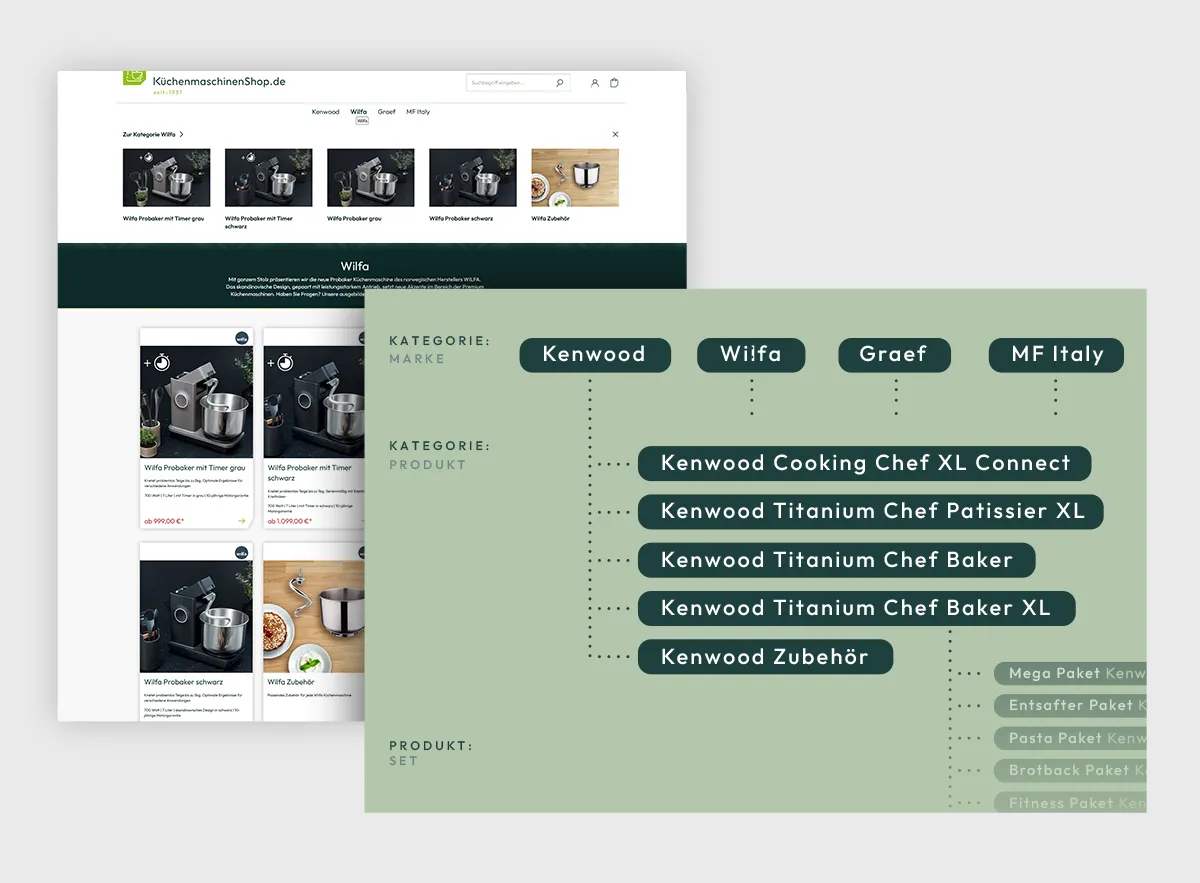
Task: Select 'Kenwood Zubehör' node
Action: pos(765,657)
